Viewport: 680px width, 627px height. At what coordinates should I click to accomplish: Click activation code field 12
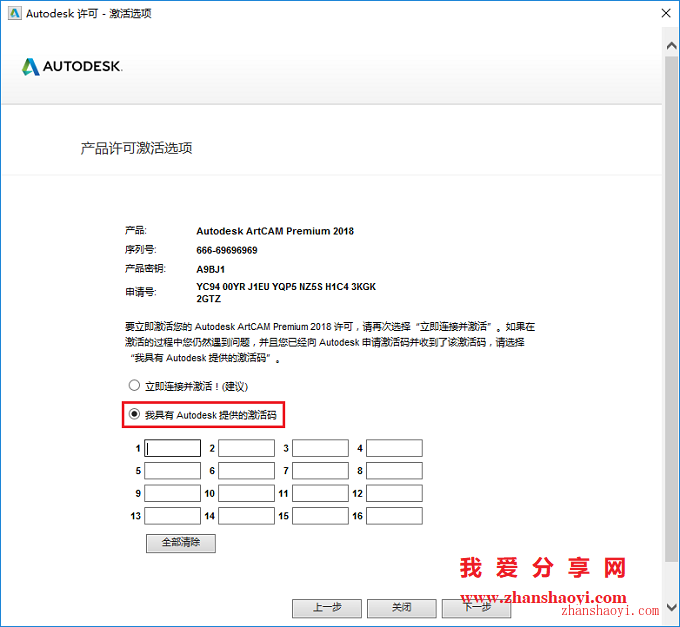(394, 493)
